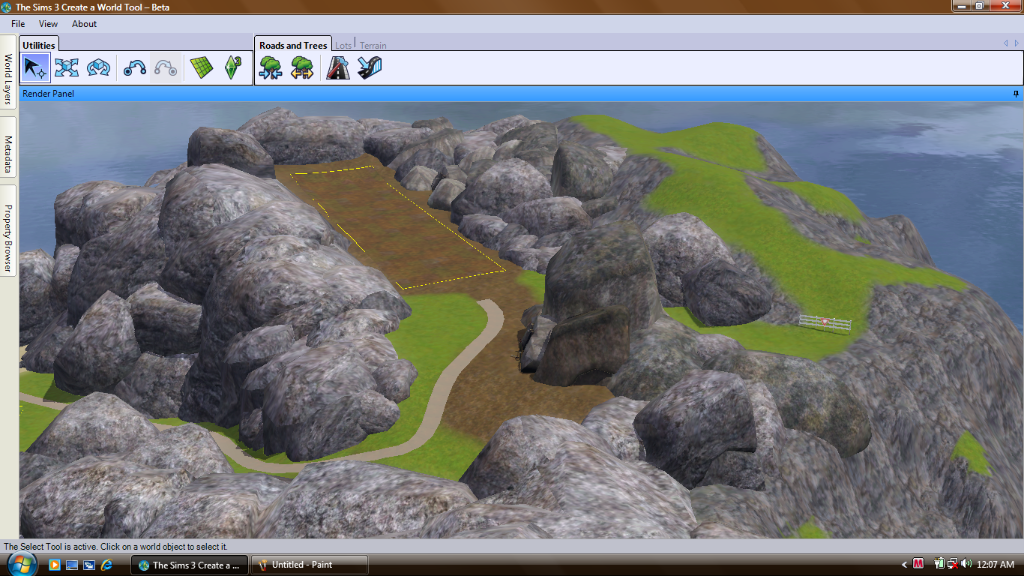This screenshot has height=576, width=1024.
Task: Select the Place Trees tool
Action: (x=270, y=68)
